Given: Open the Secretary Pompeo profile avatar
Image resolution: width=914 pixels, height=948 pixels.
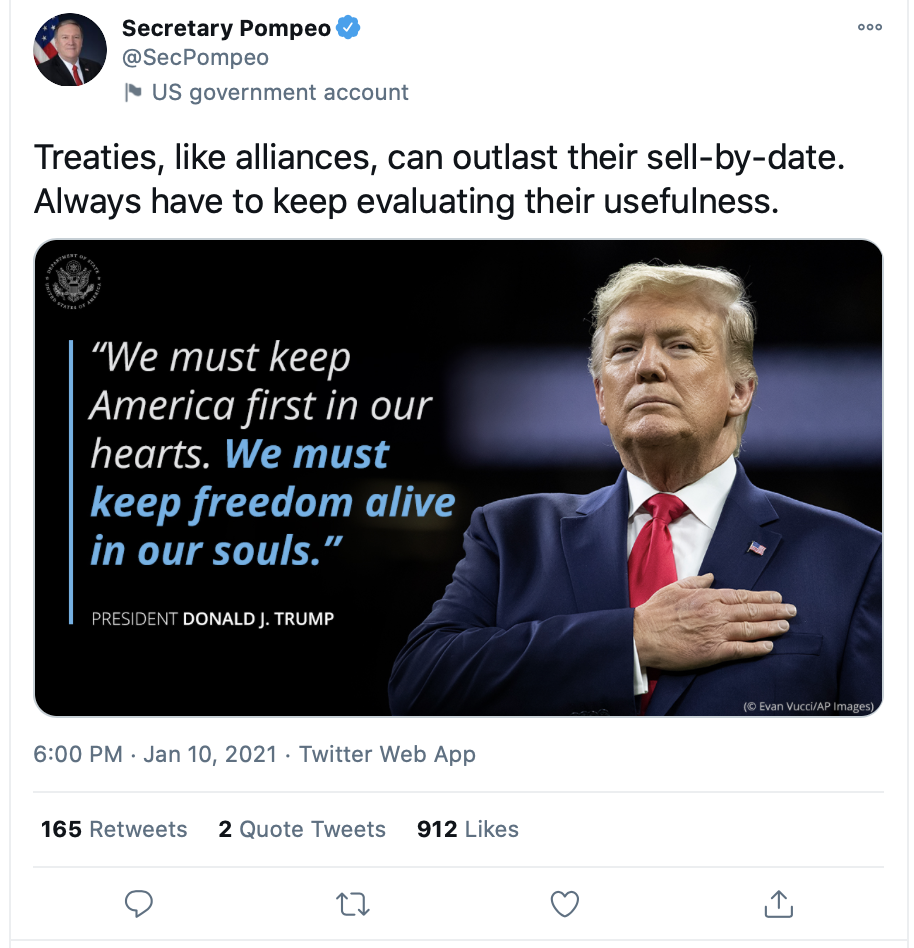Looking at the screenshot, I should pos(69,50).
